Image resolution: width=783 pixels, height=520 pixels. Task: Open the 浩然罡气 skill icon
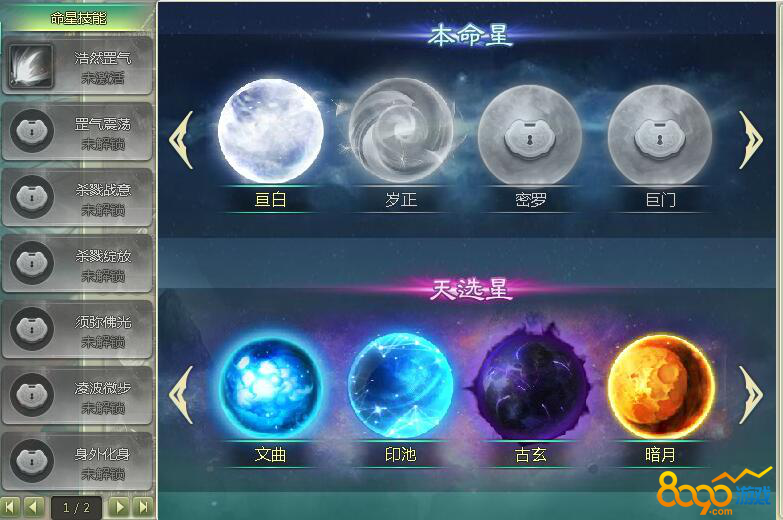tap(30, 66)
